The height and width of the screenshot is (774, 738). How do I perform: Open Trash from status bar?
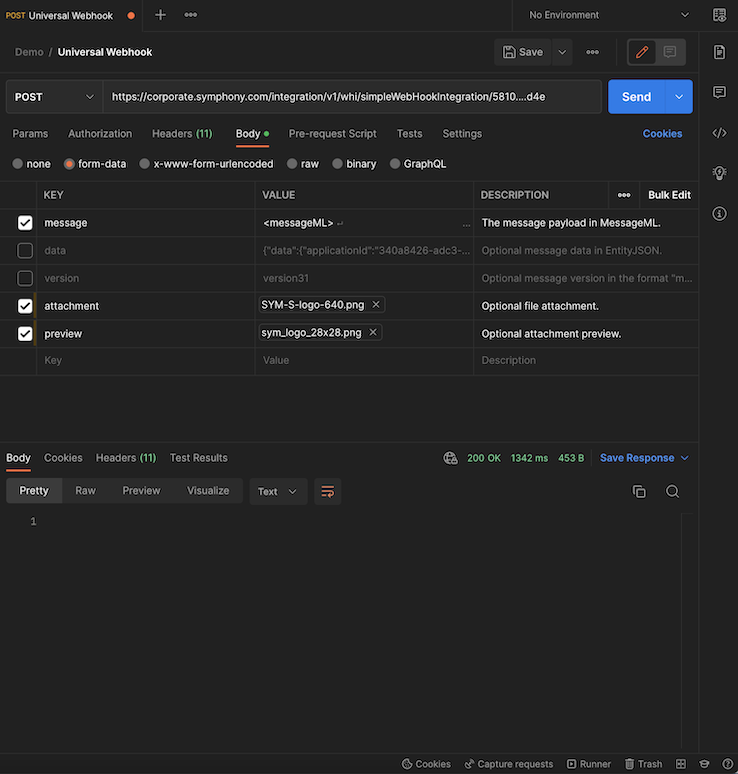644,764
